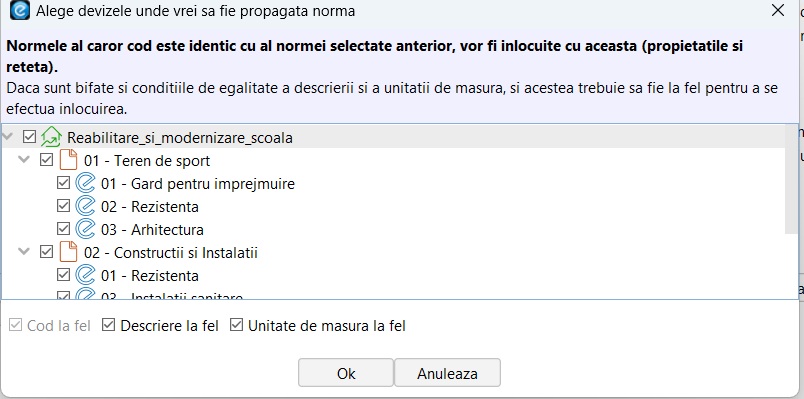Confirm with the Ok button
This screenshot has width=804, height=399.
coord(346,373)
